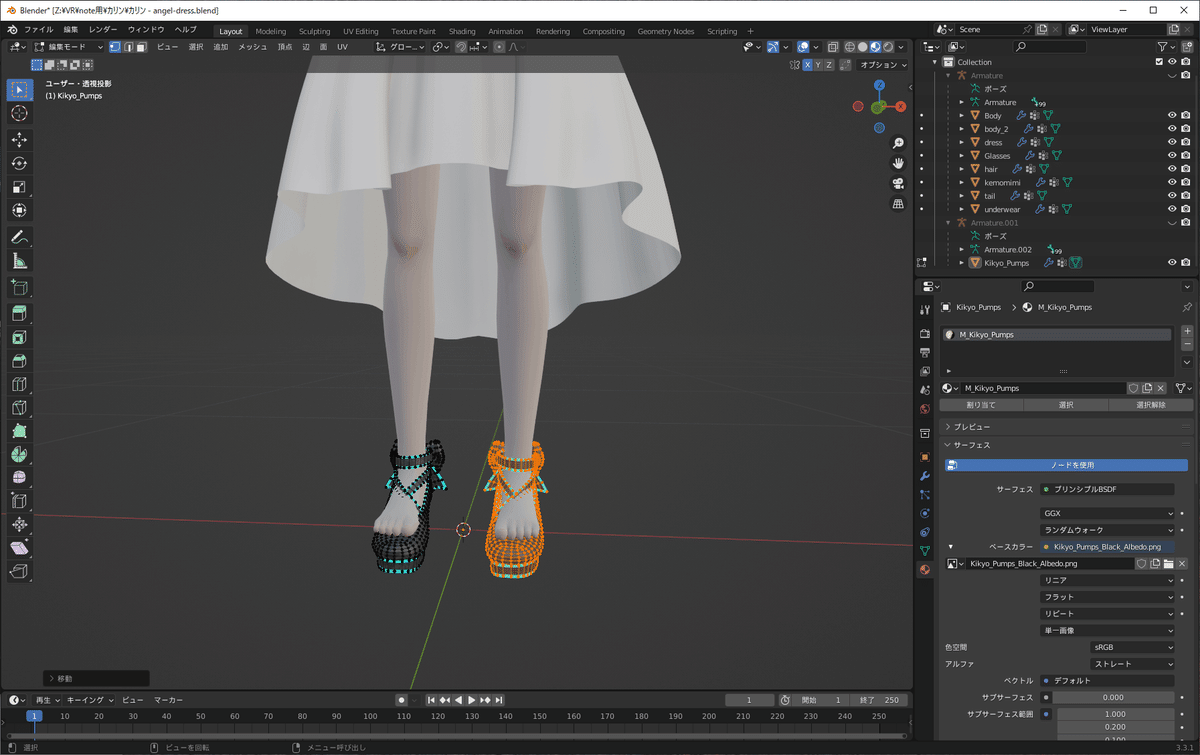1200x755 pixels.
Task: Enable face select mode
Action: (141, 47)
